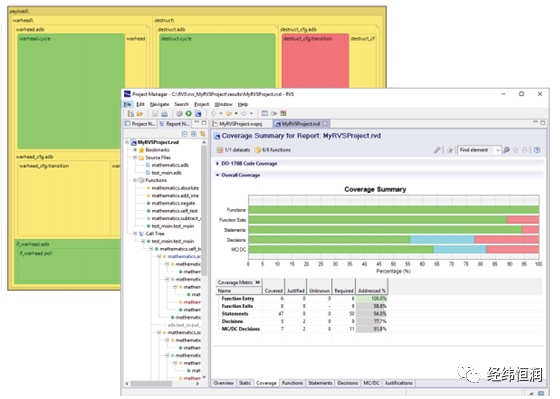Click the Coverage Metric column header button
The image size is (560, 399).
239,283
